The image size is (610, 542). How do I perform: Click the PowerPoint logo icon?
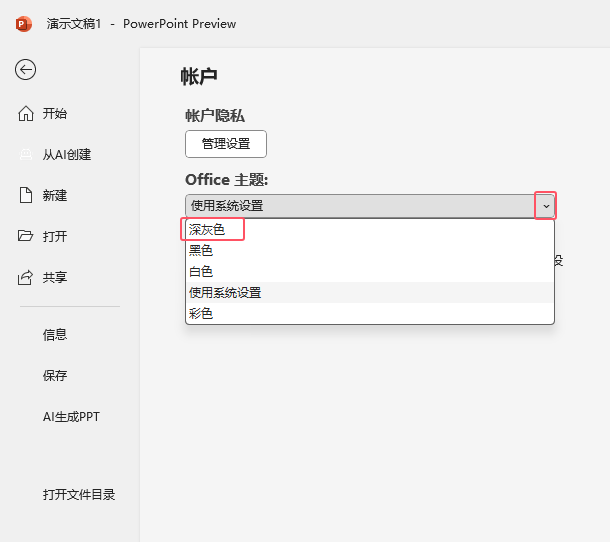24,23
